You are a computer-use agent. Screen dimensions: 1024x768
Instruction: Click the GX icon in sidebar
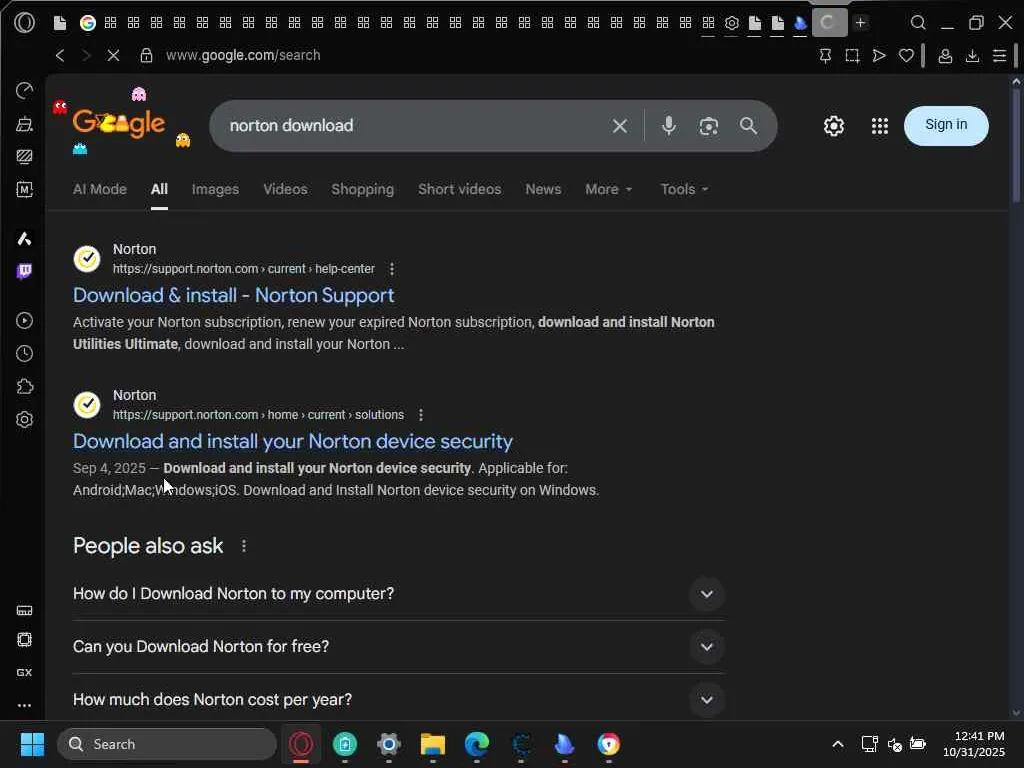pyautogui.click(x=24, y=672)
